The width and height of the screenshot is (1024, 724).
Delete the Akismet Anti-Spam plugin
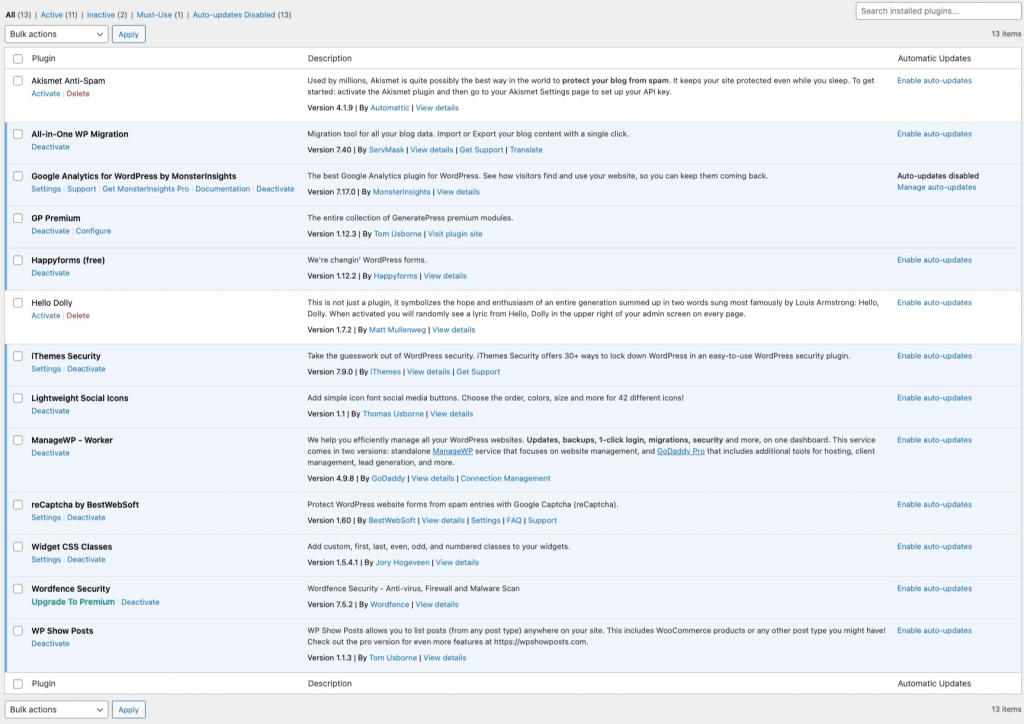coord(78,94)
